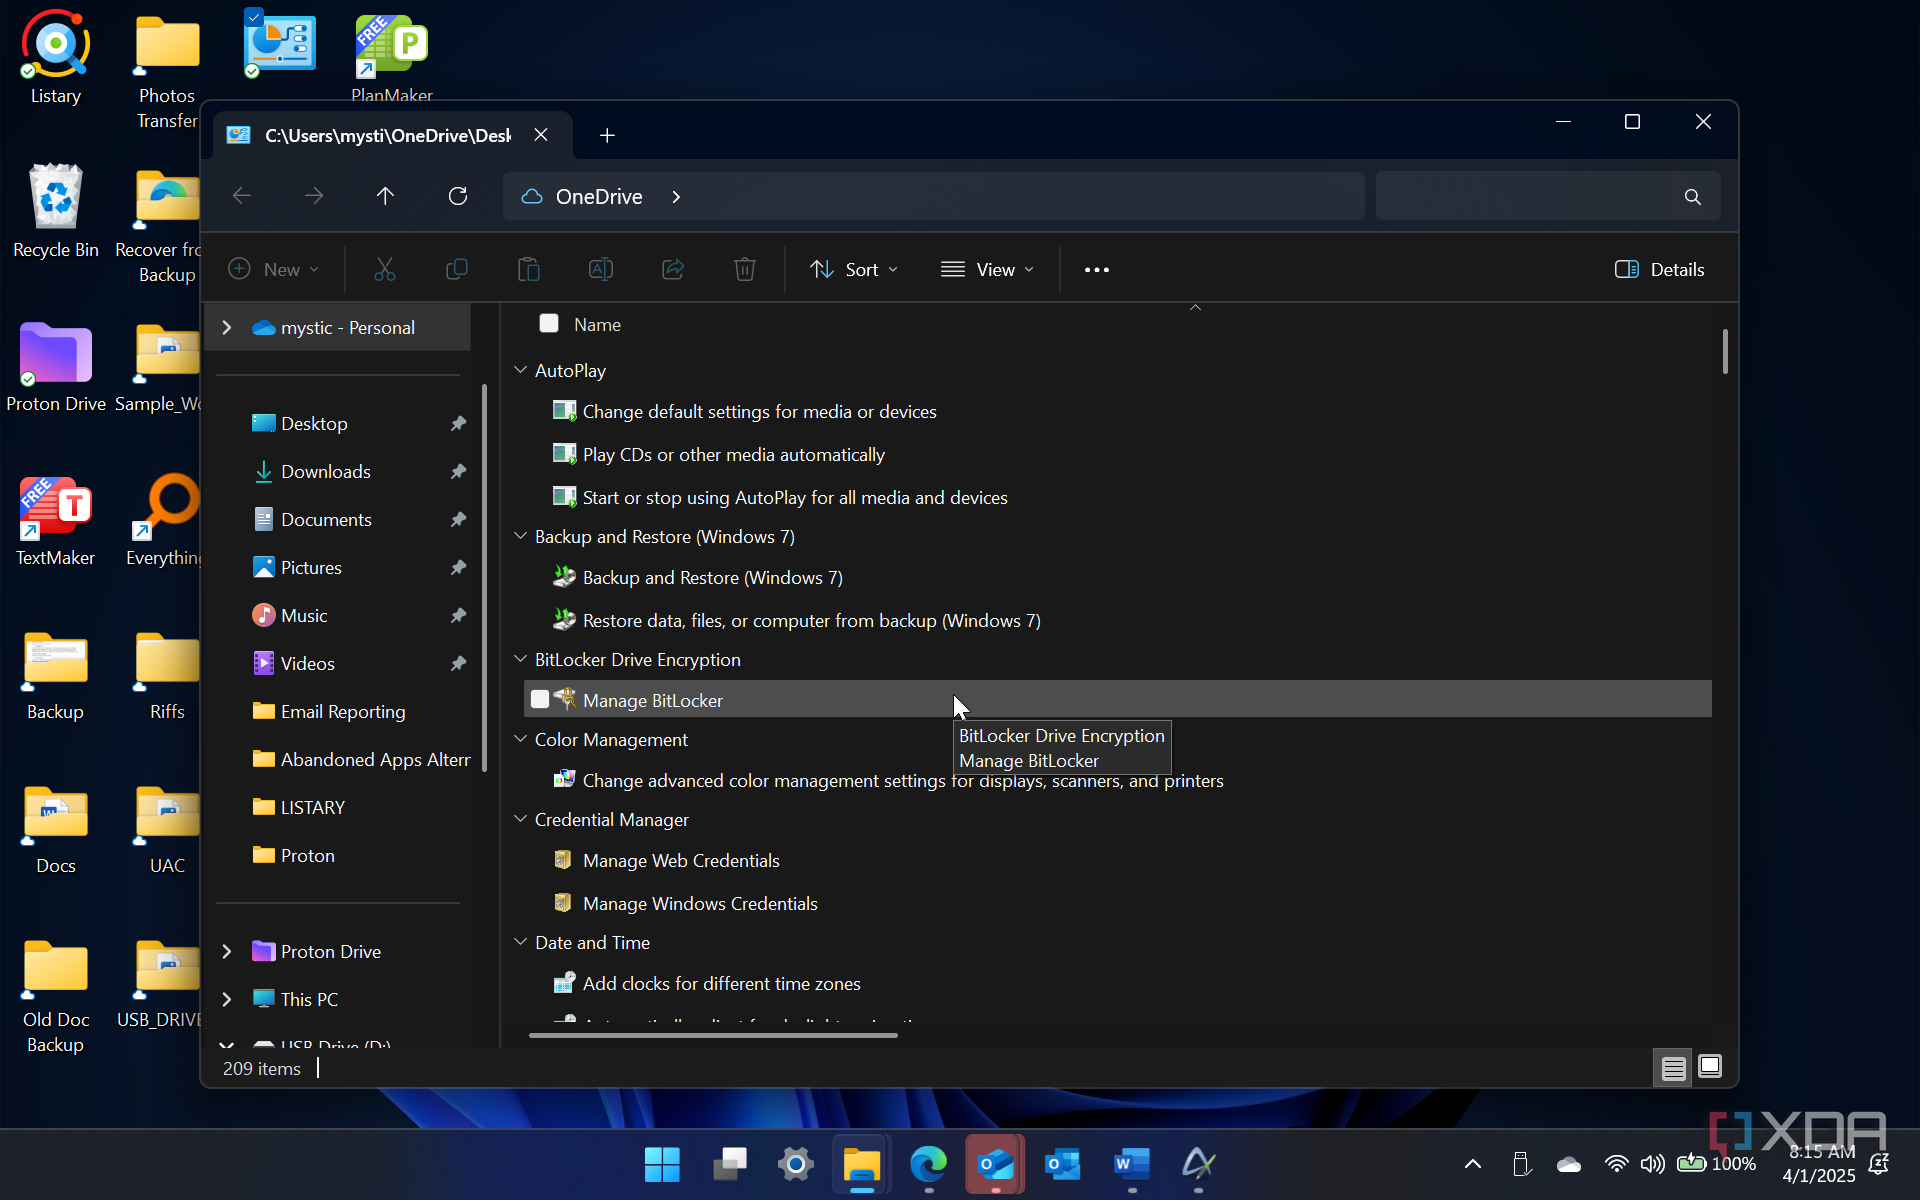Toggle the Details pane button
Screen dimensions: 1920x1200
1660,269
